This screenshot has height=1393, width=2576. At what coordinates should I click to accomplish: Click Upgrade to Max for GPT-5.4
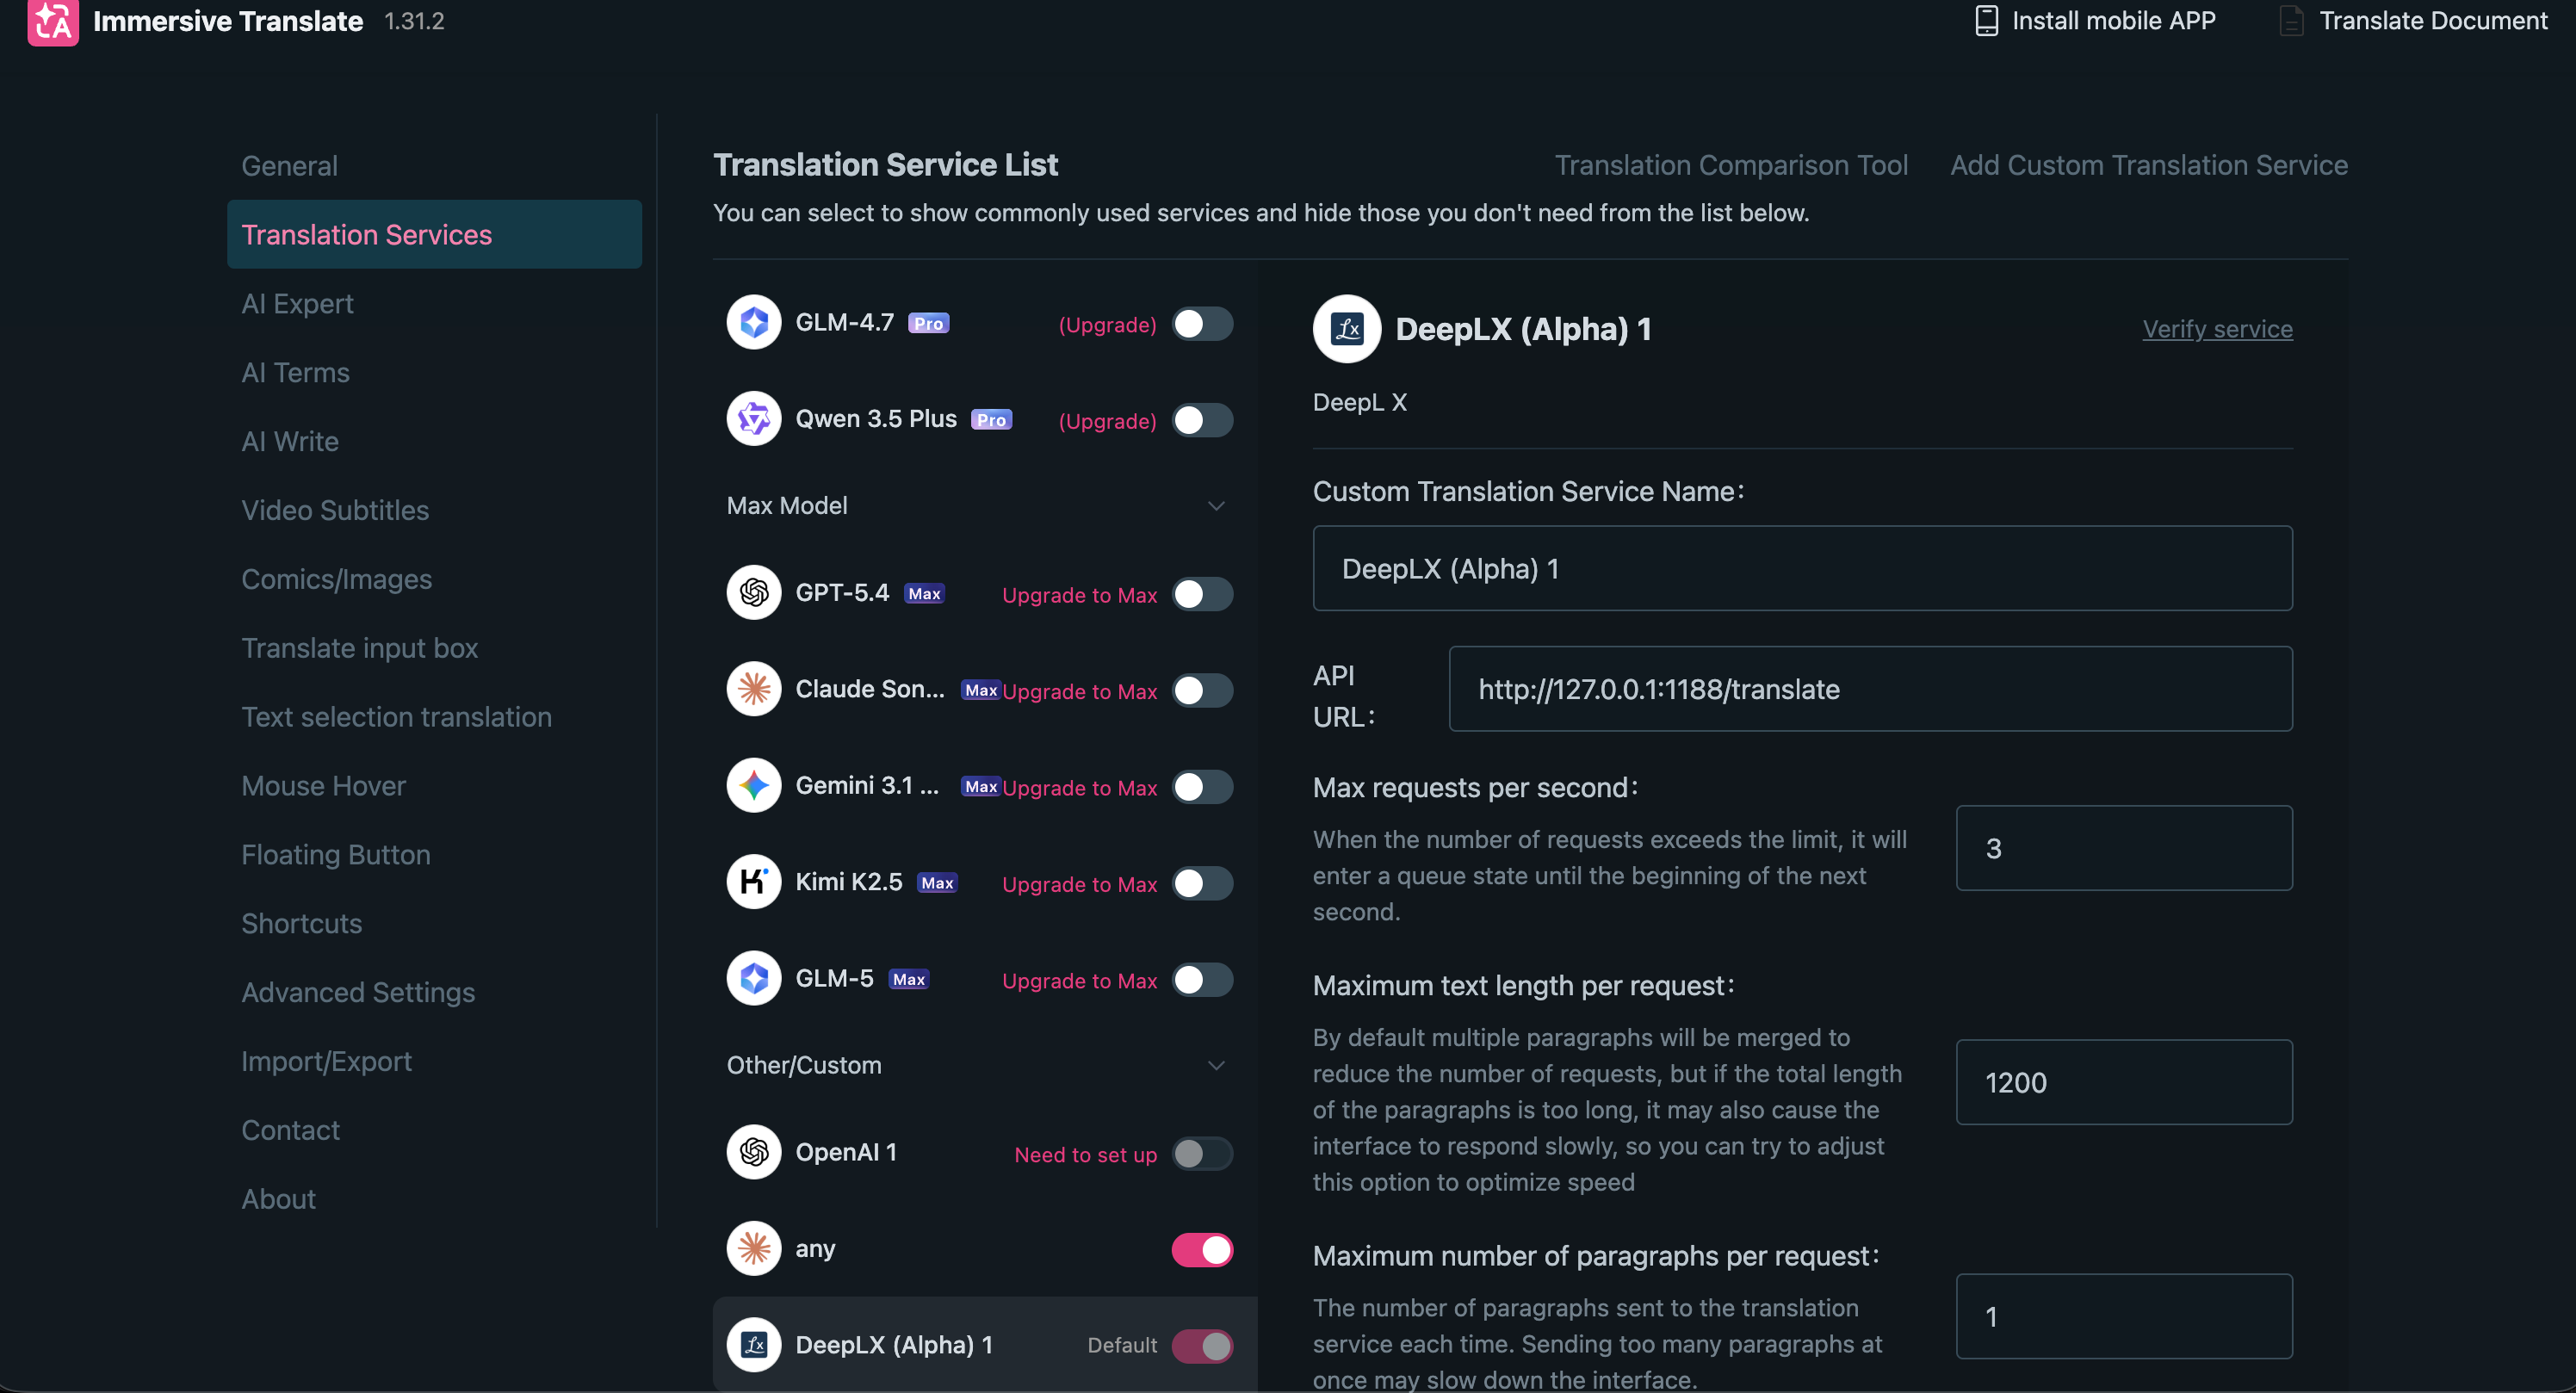(x=1079, y=595)
